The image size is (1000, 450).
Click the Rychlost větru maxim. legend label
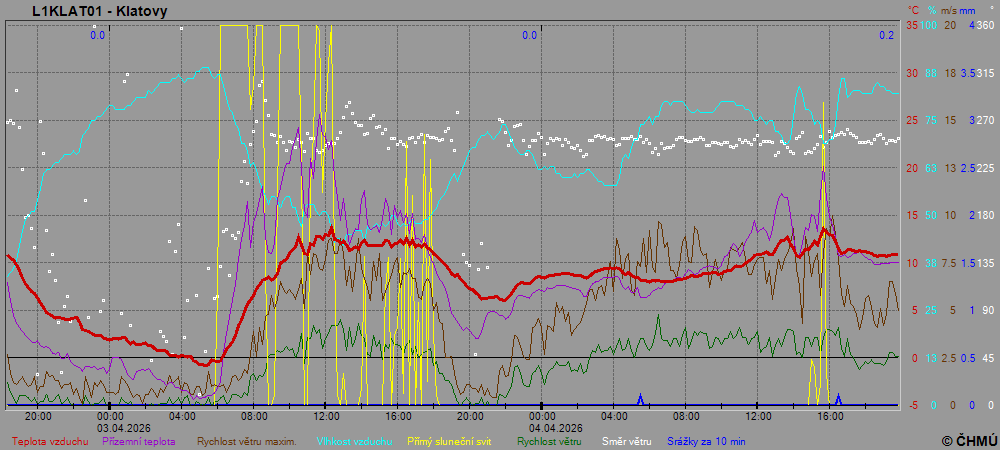tap(246, 441)
